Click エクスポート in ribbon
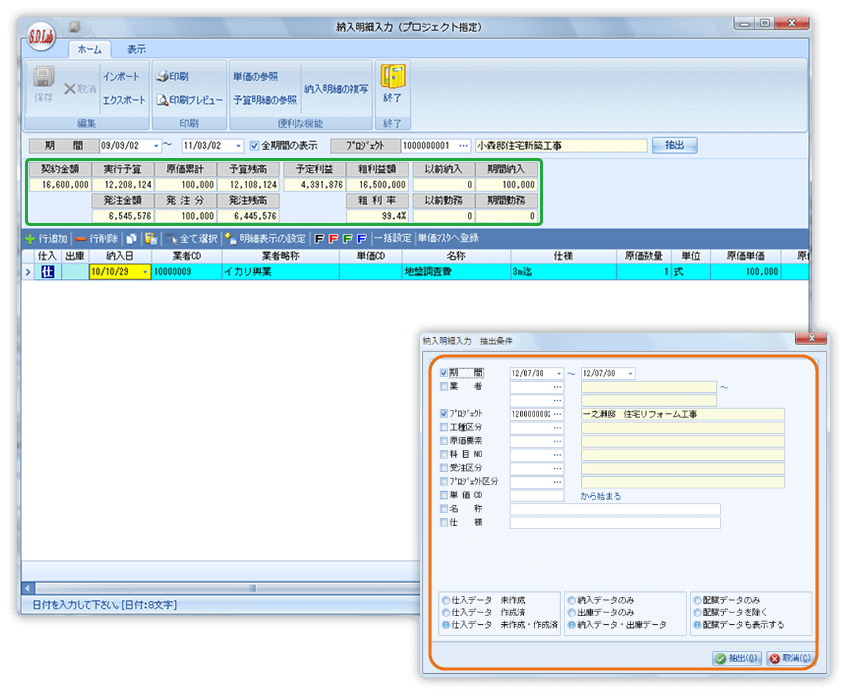Image resolution: width=848 pixels, height=694 pixels. [x=124, y=100]
